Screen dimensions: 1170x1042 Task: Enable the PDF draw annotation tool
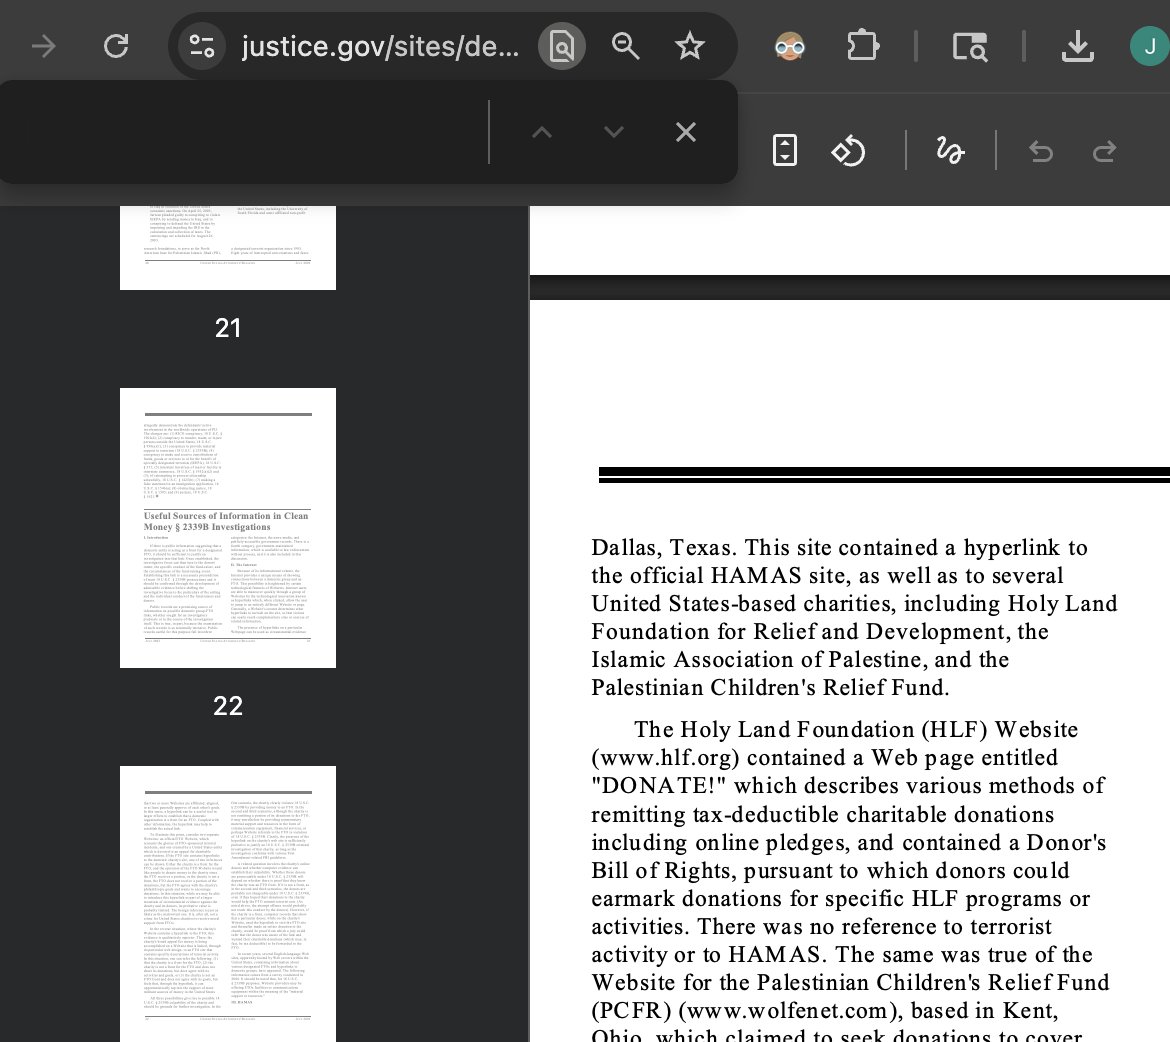[950, 151]
